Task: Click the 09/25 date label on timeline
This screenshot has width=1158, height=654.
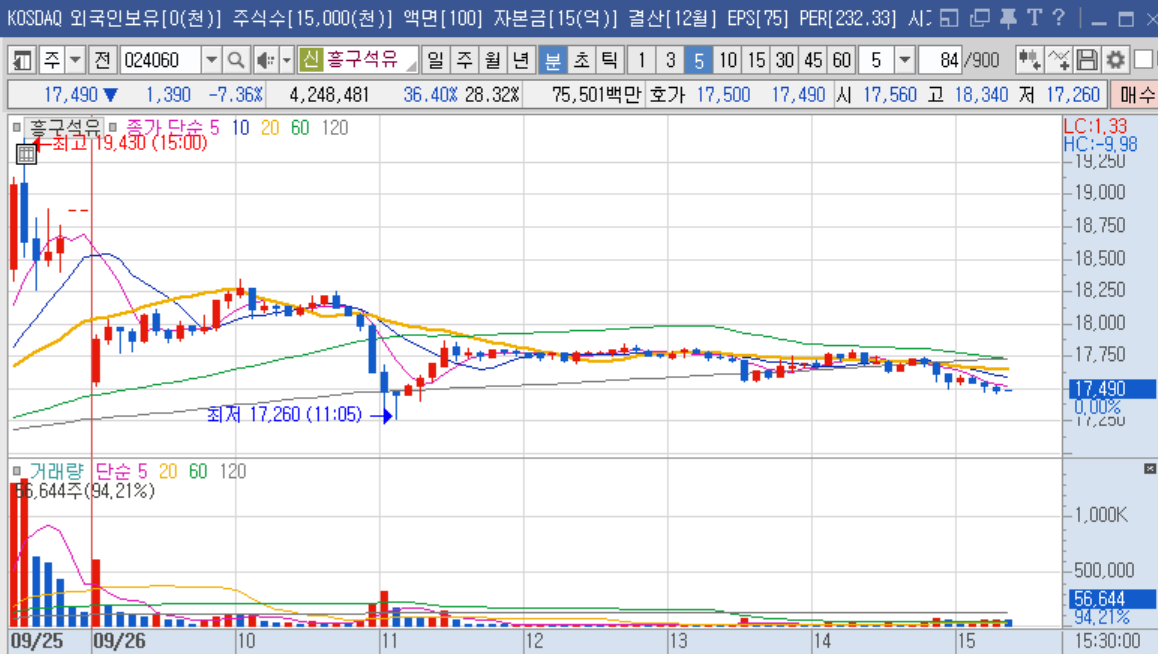Action: pyautogui.click(x=37, y=641)
